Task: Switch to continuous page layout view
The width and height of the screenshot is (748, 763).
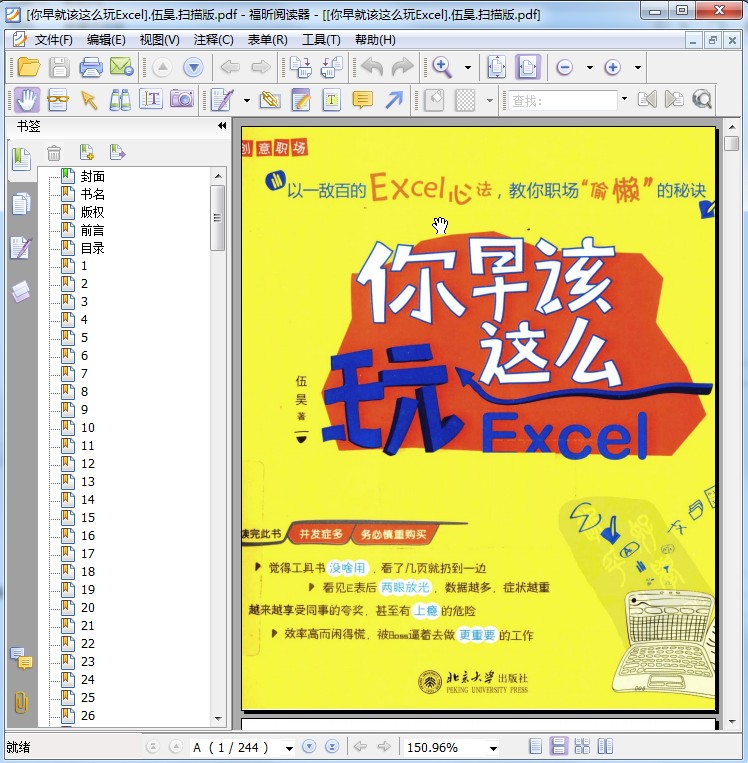Action: [x=558, y=746]
